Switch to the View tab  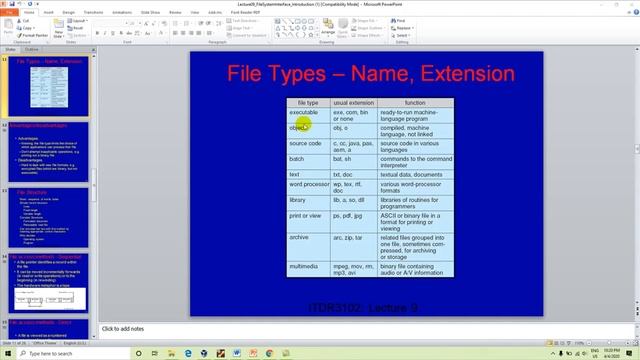(195, 13)
